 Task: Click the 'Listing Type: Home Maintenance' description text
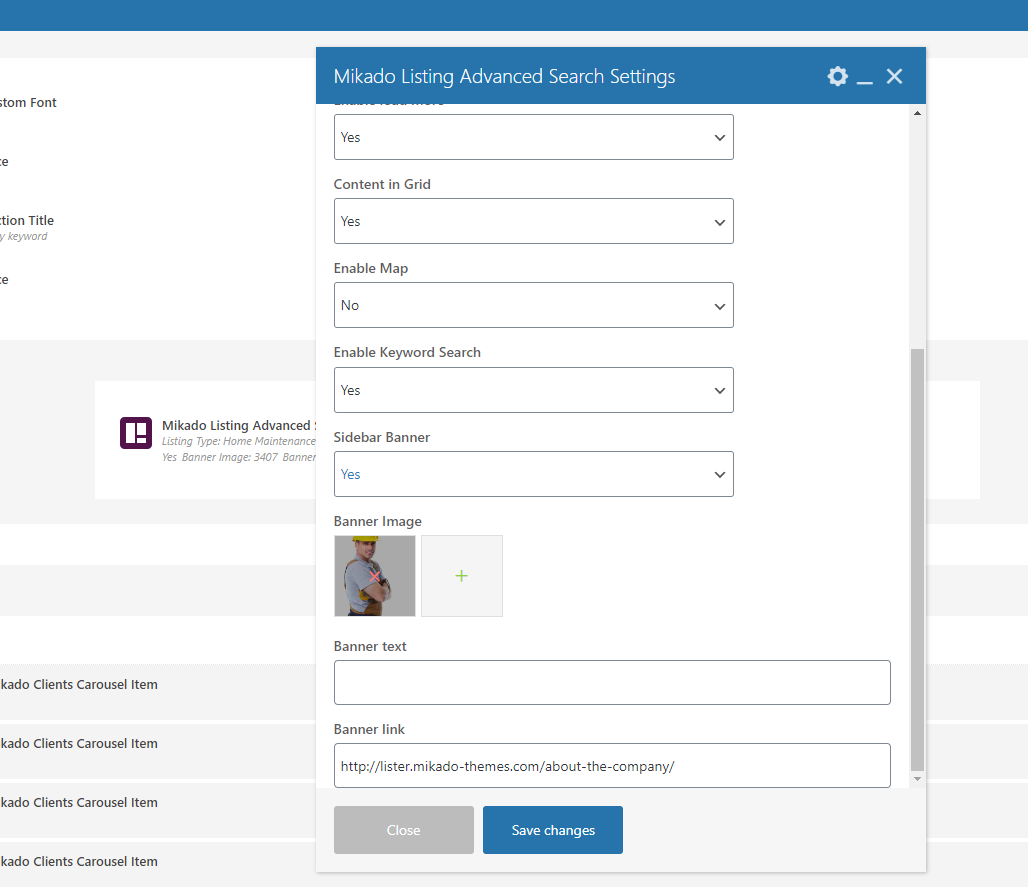tap(239, 441)
